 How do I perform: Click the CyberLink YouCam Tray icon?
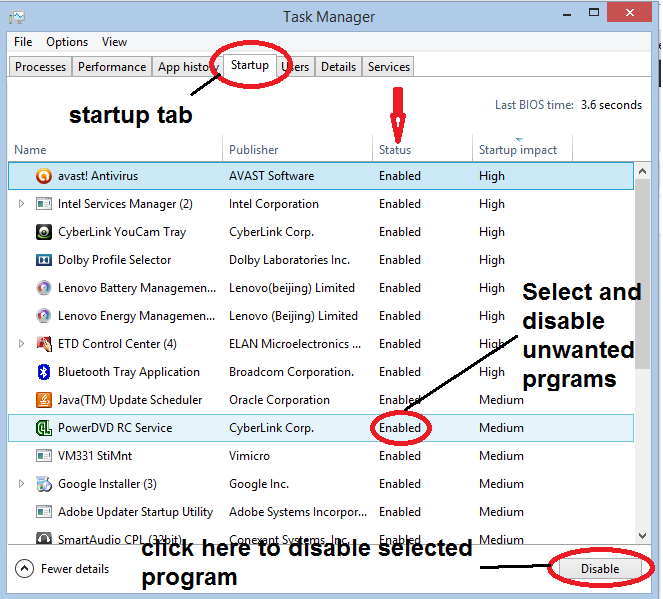click(x=44, y=232)
